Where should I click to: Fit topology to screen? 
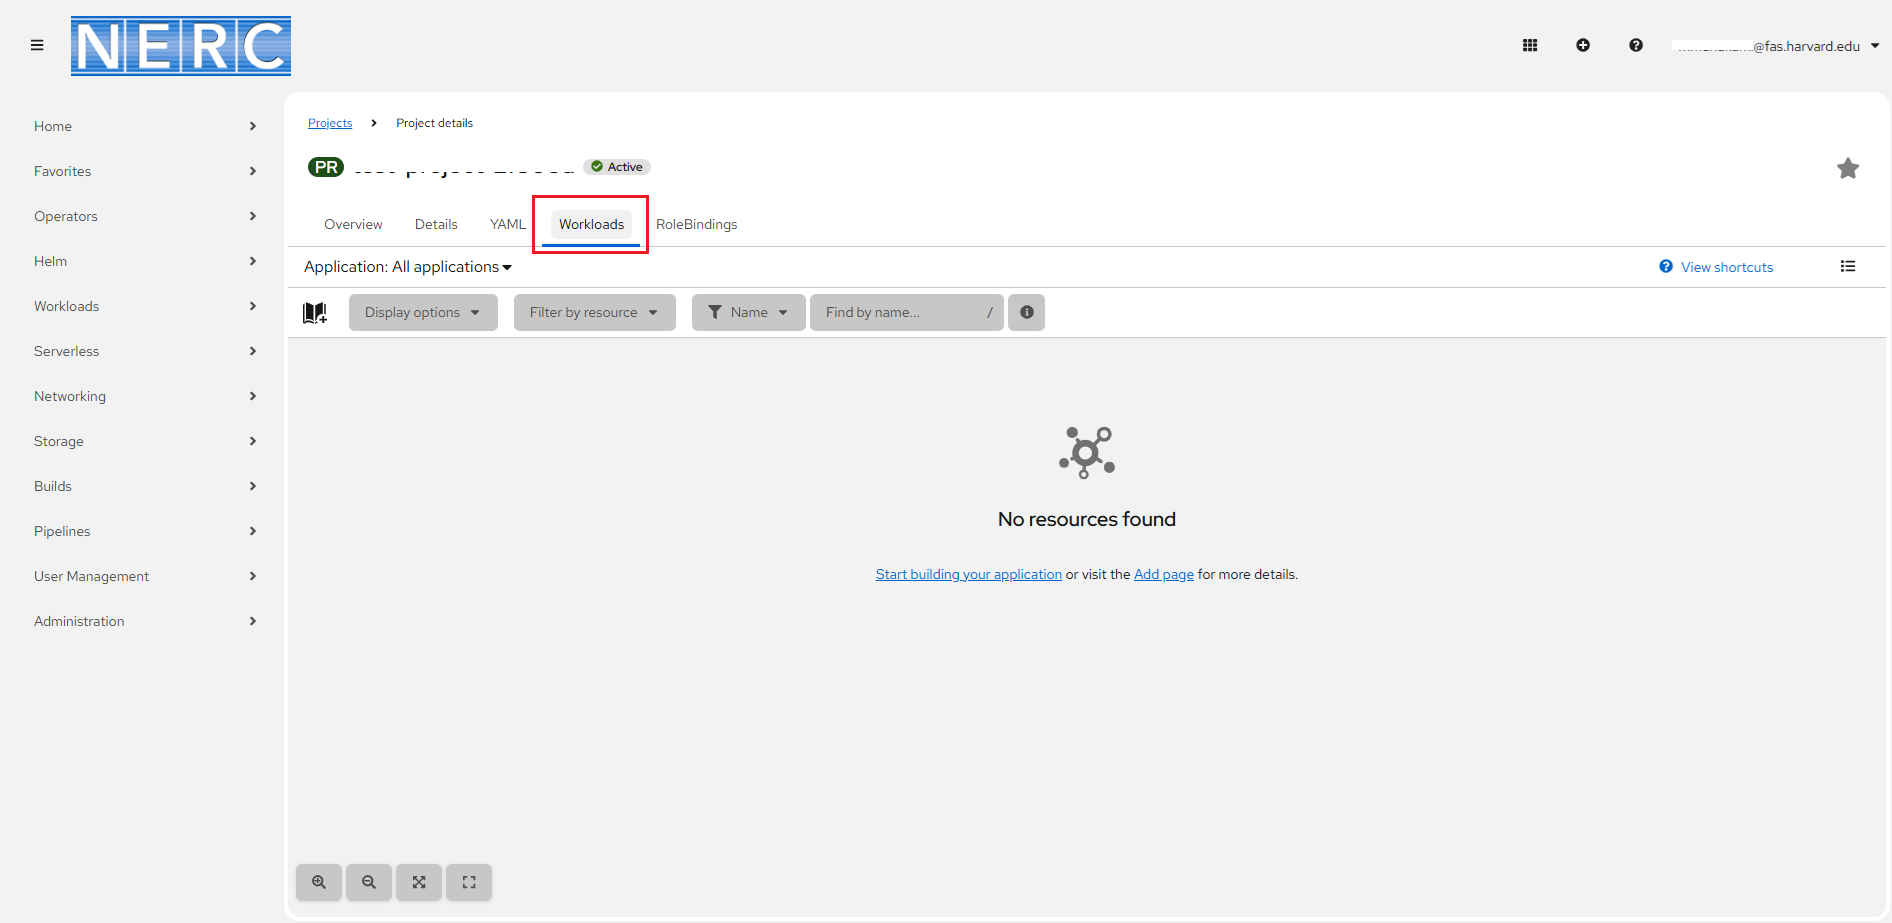(419, 882)
